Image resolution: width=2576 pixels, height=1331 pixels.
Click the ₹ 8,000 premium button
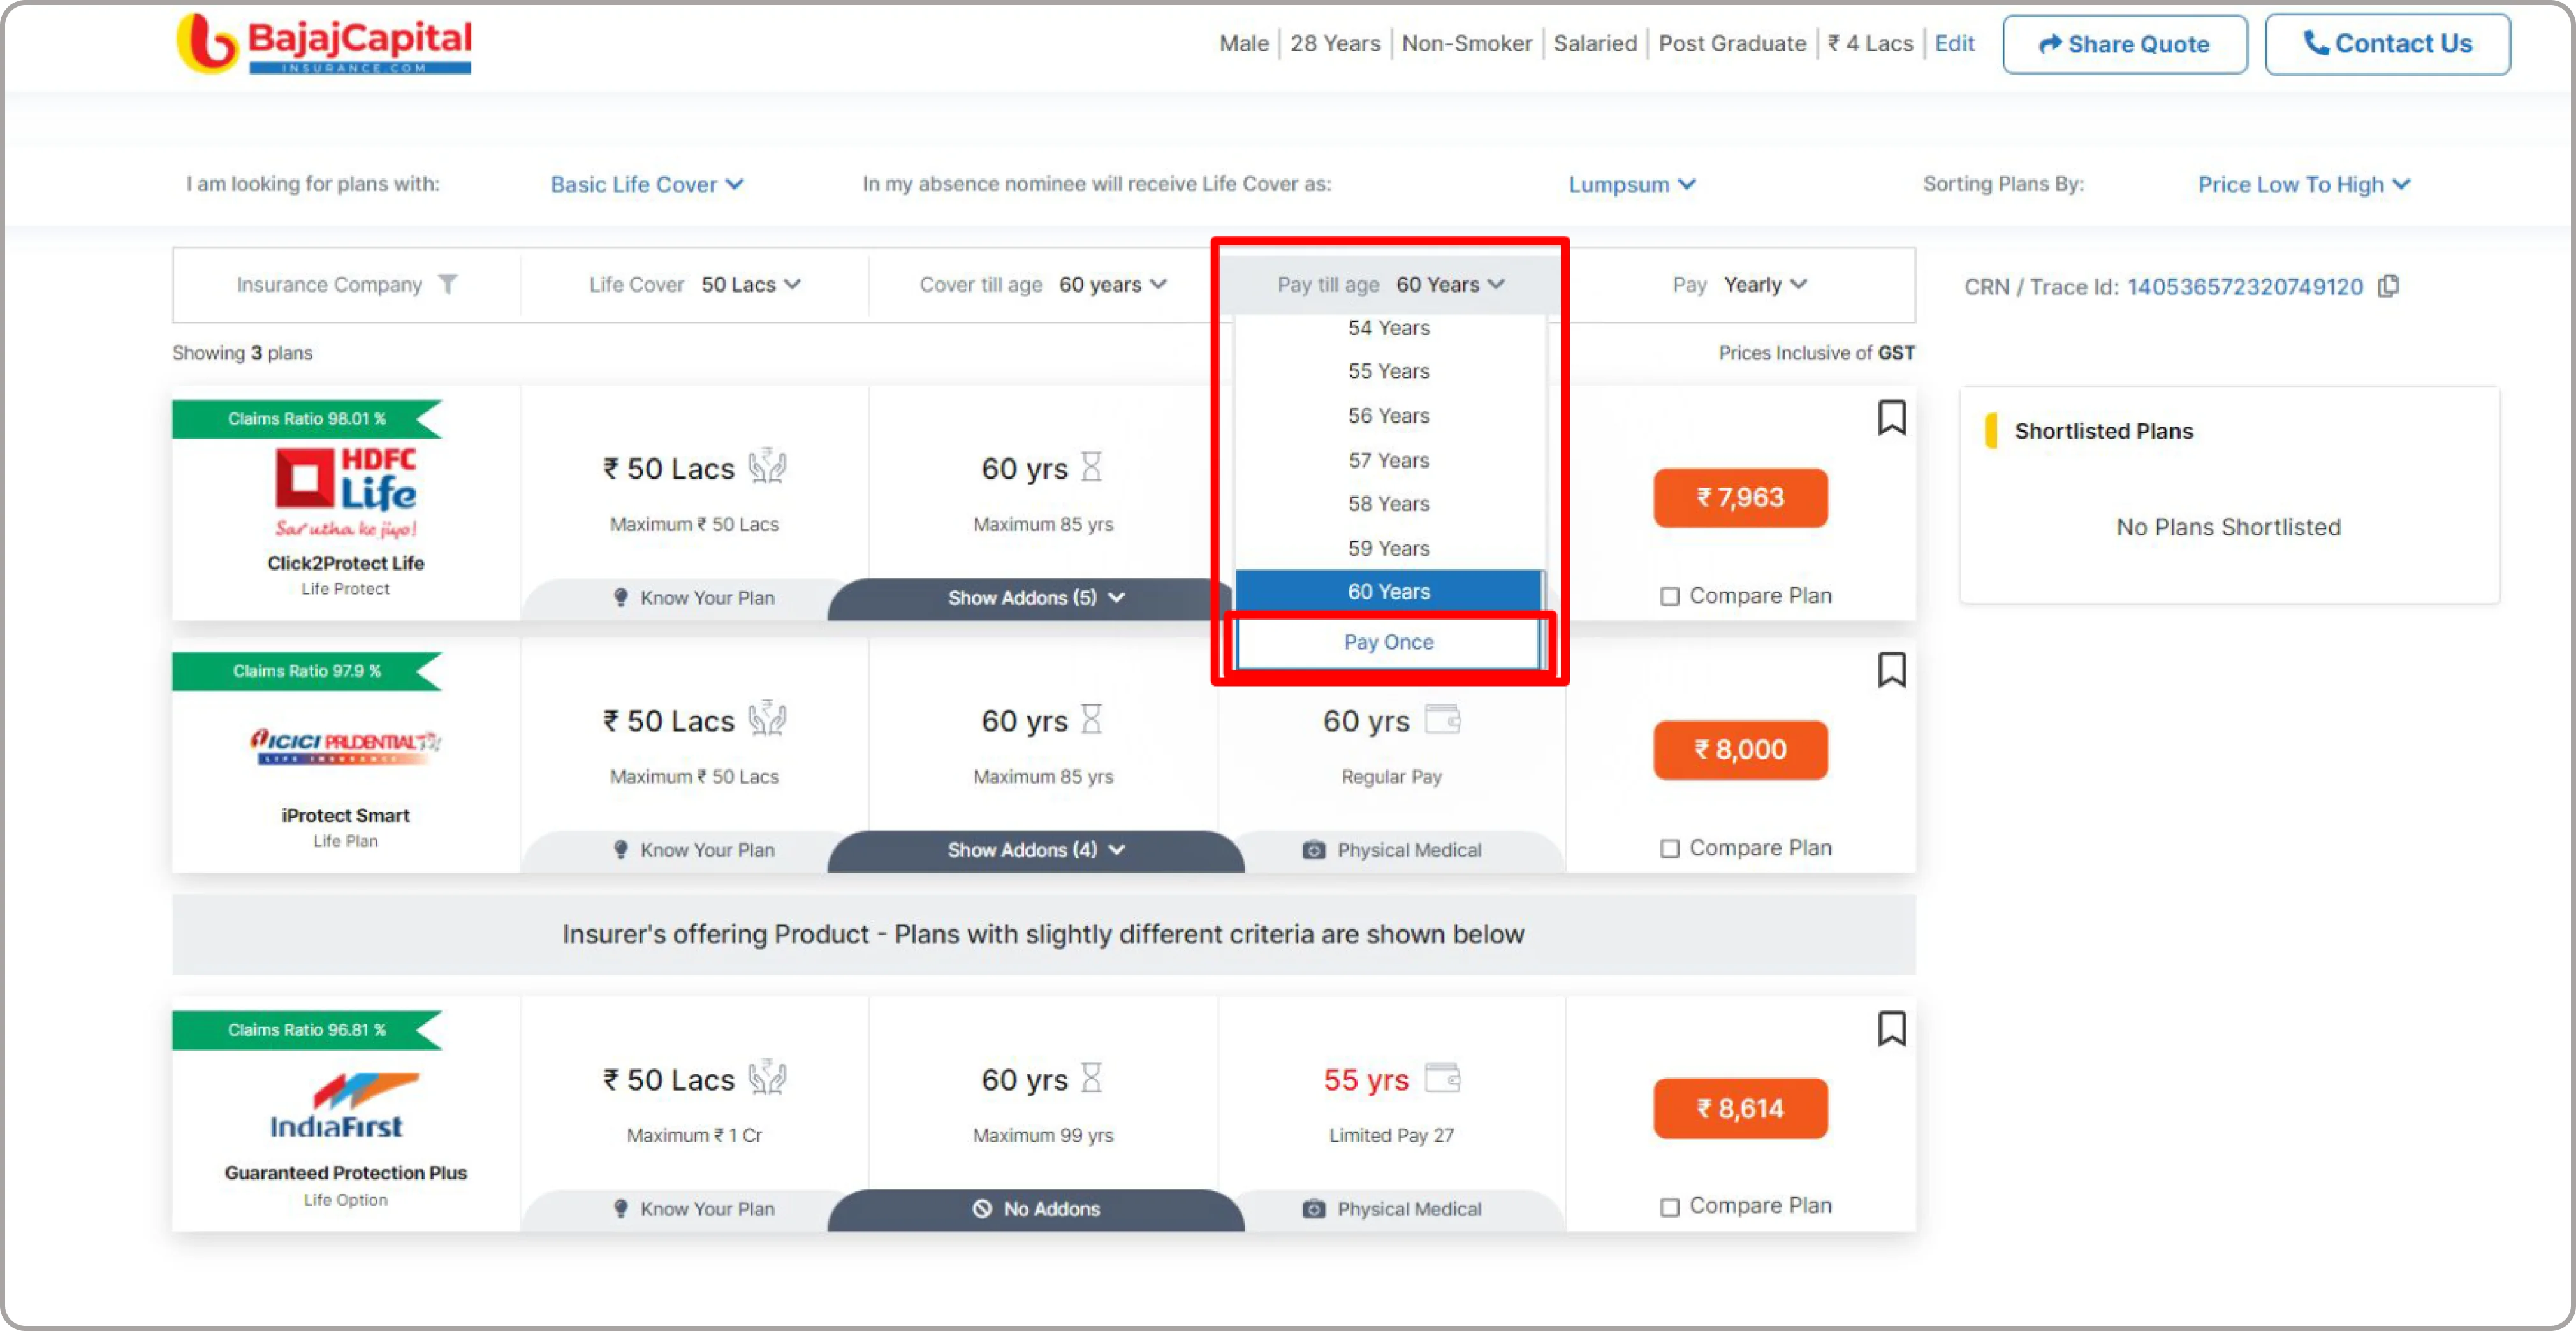coord(1740,749)
